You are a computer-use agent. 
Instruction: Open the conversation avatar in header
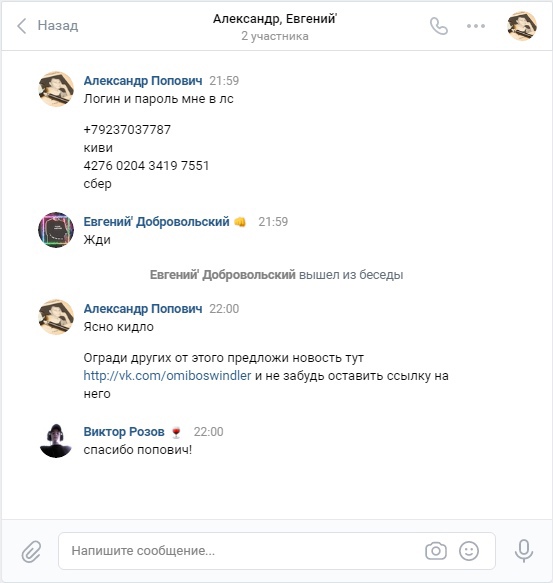pos(522,26)
